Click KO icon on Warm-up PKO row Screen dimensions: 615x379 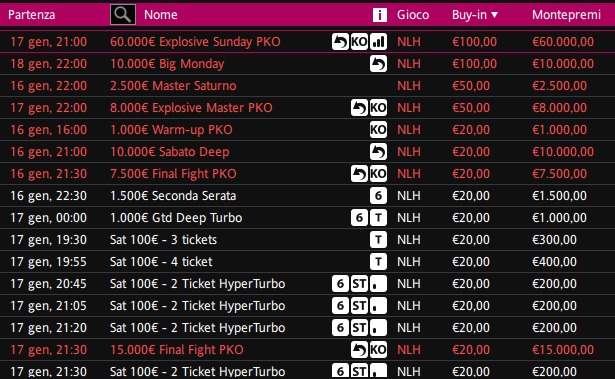point(378,129)
